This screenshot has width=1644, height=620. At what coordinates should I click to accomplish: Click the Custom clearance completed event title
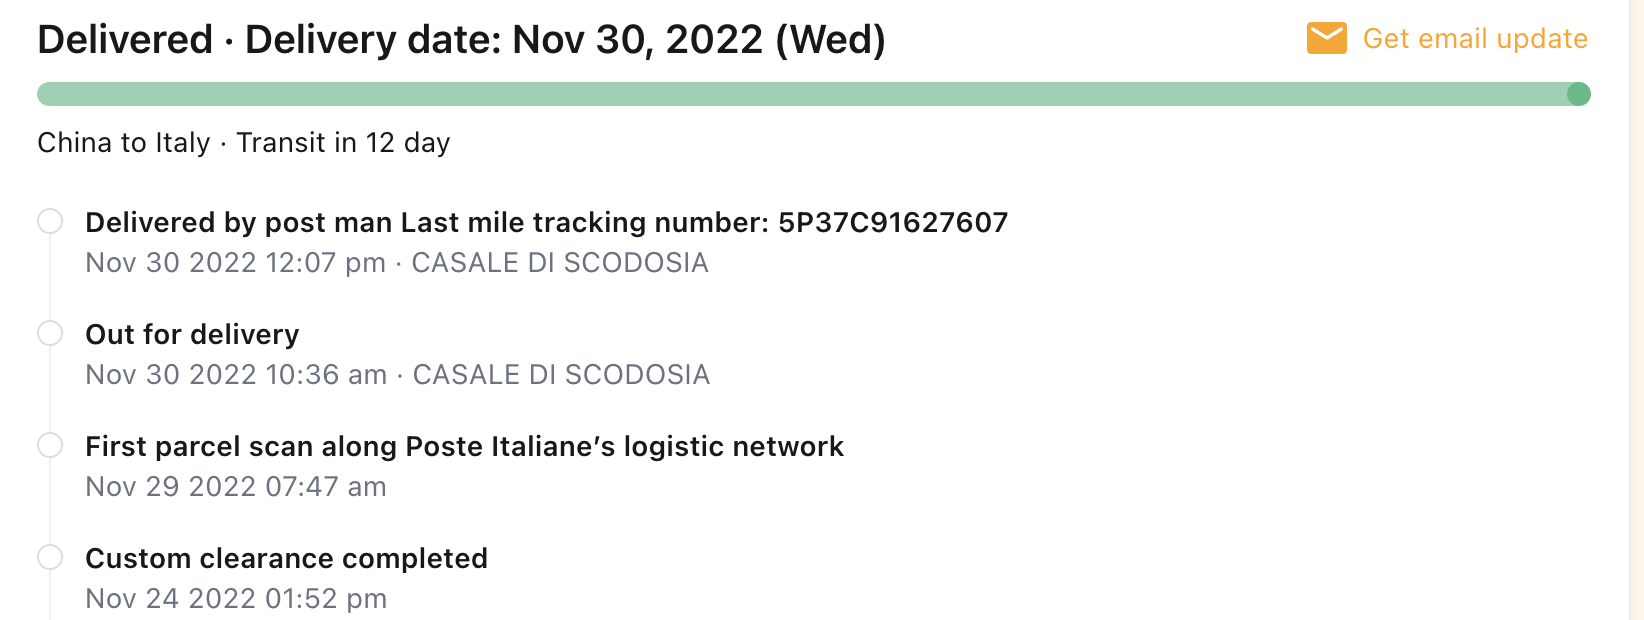click(x=286, y=558)
